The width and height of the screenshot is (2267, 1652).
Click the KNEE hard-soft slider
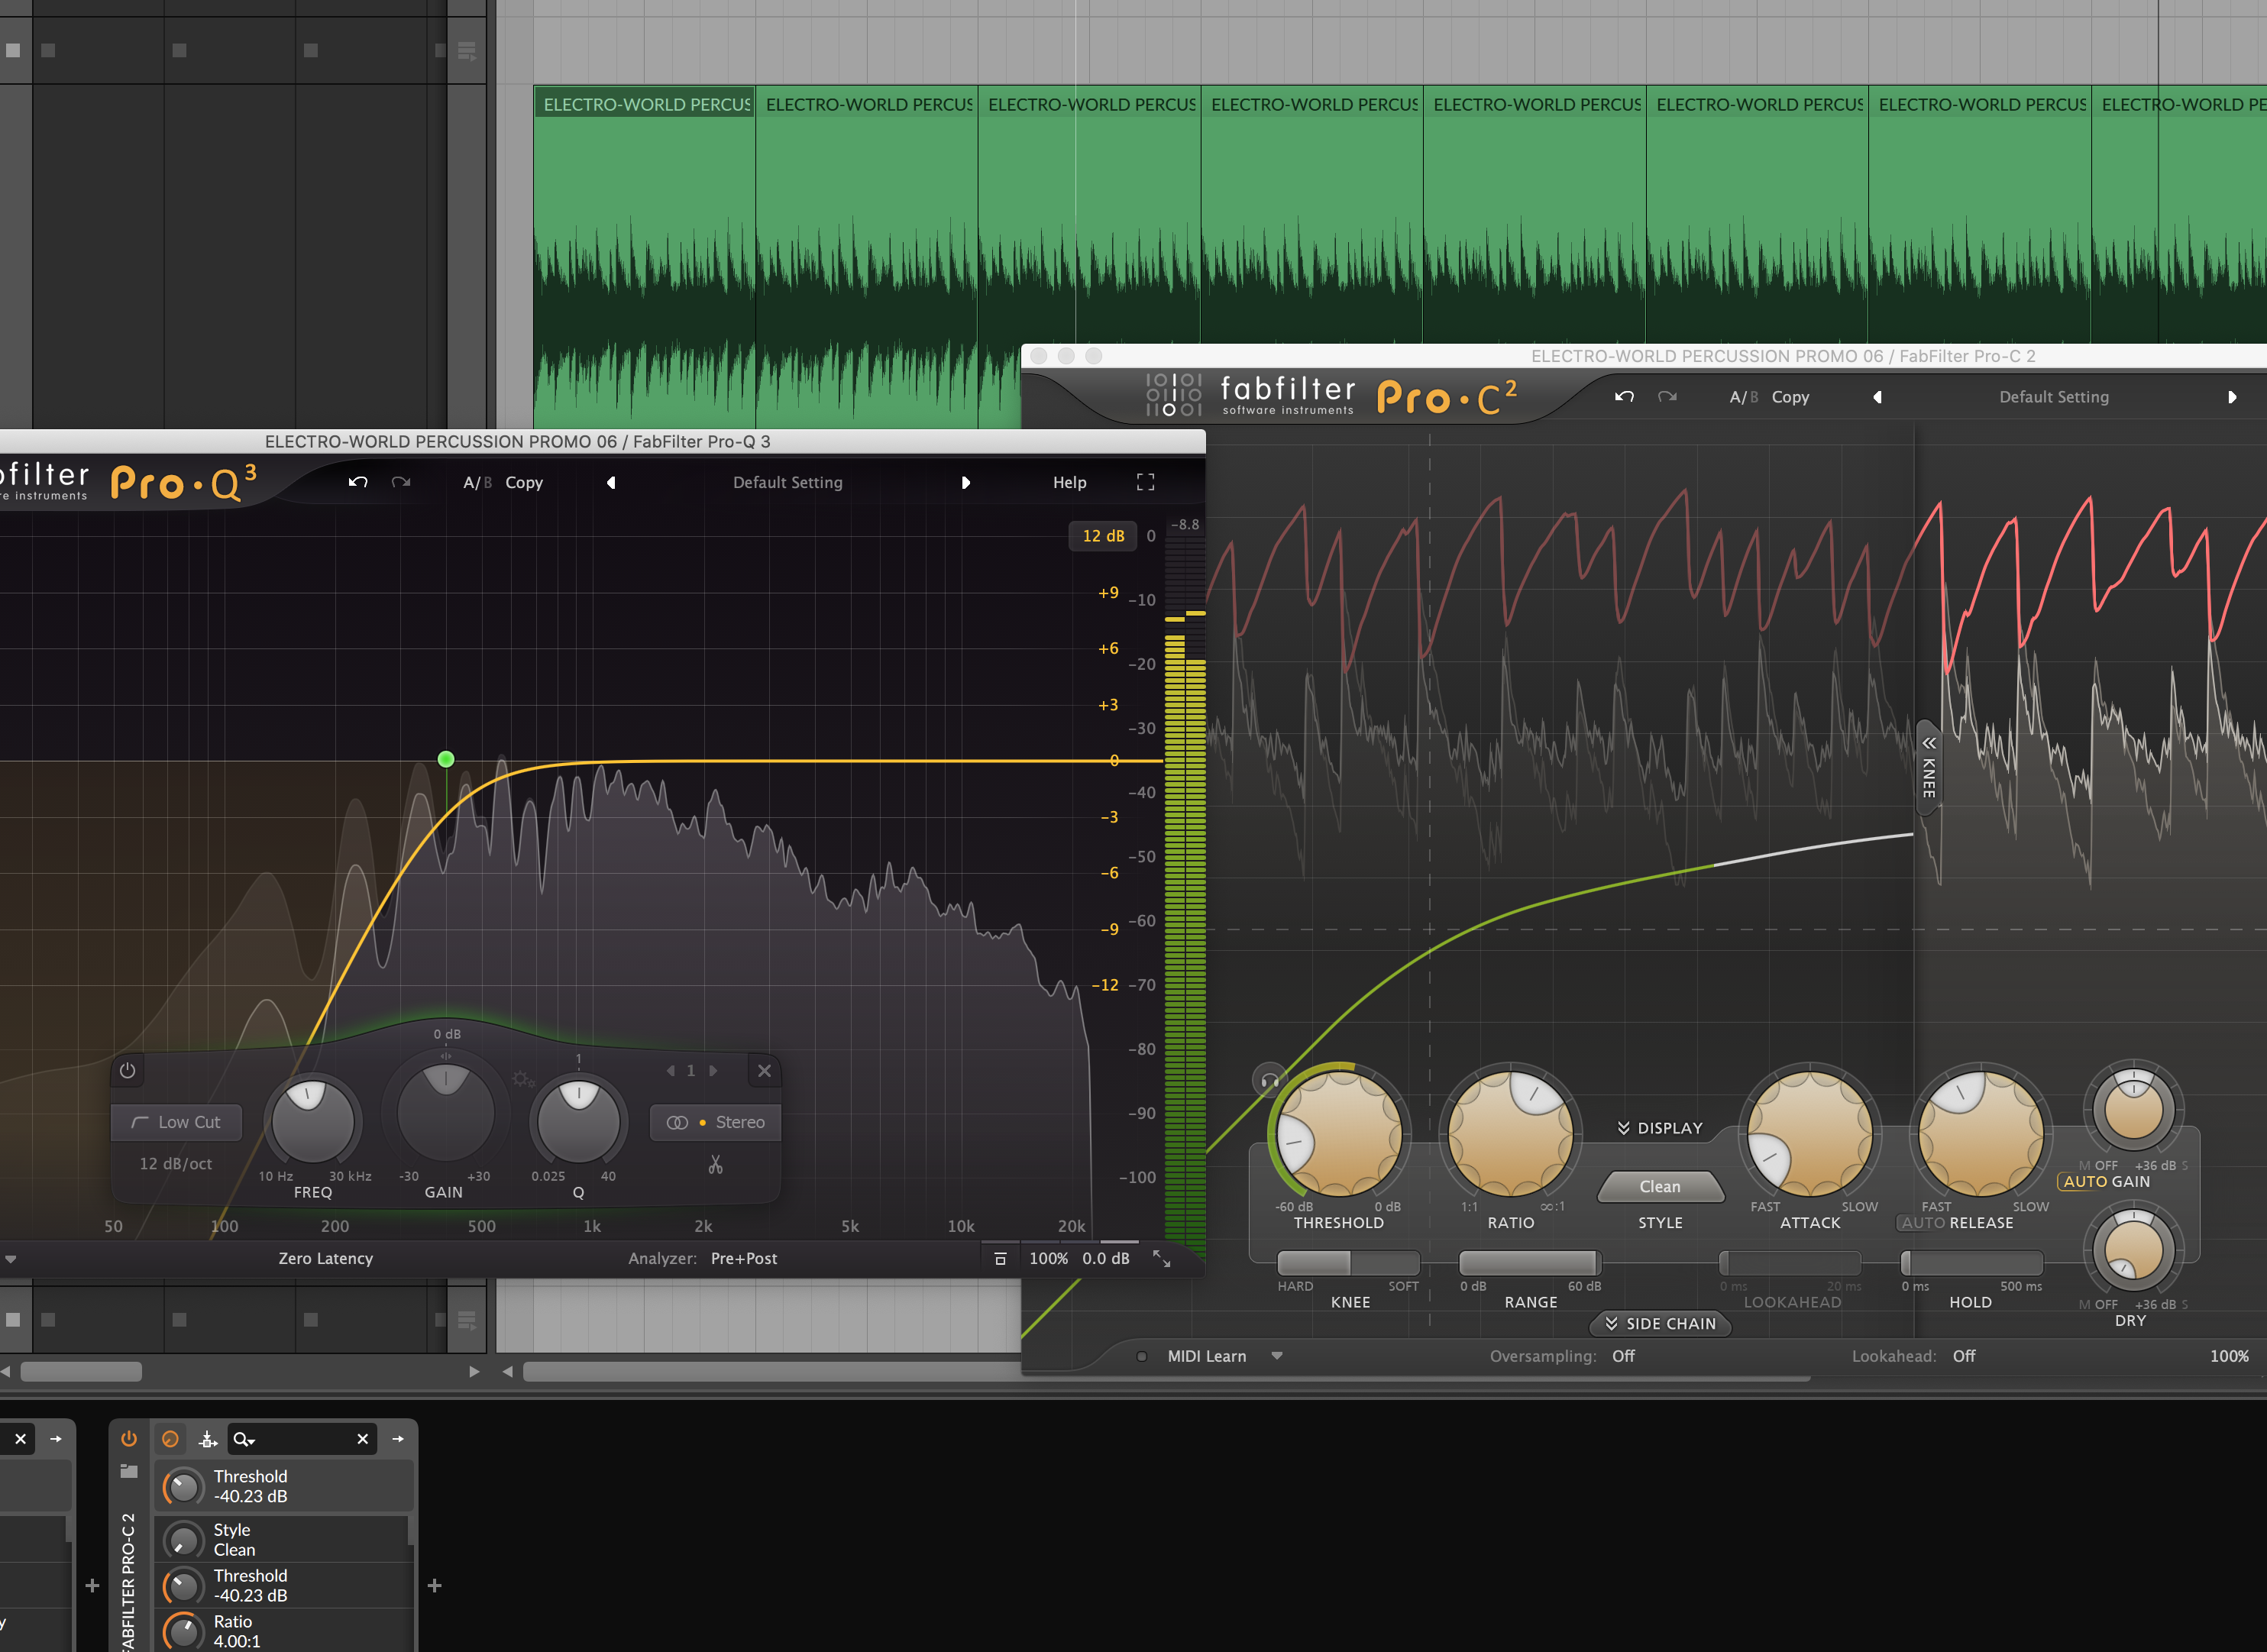(x=1348, y=1263)
